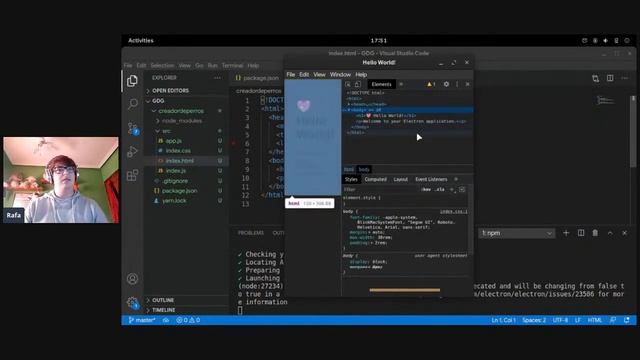
Task: Open the terminal selector dropdown showing npm
Action: [516, 233]
